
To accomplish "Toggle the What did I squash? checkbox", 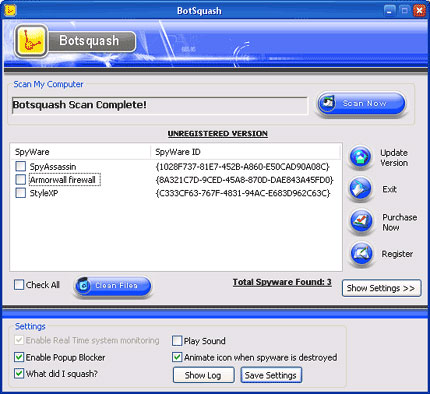I will tap(19, 373).
